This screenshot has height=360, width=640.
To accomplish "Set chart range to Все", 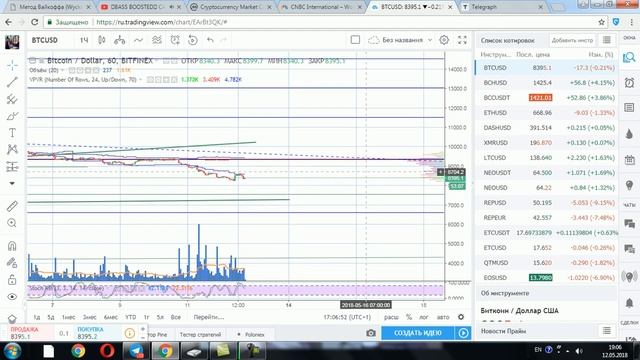I will [x=176, y=317].
